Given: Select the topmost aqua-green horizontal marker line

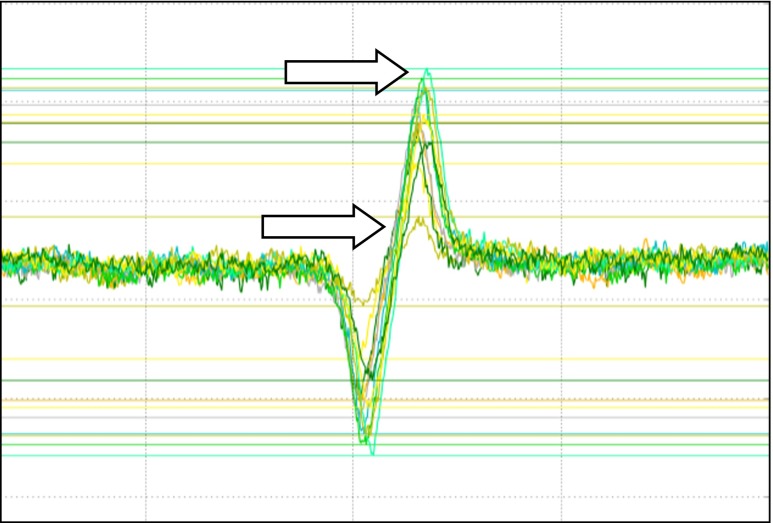Looking at the screenshot, I should pos(386,69).
